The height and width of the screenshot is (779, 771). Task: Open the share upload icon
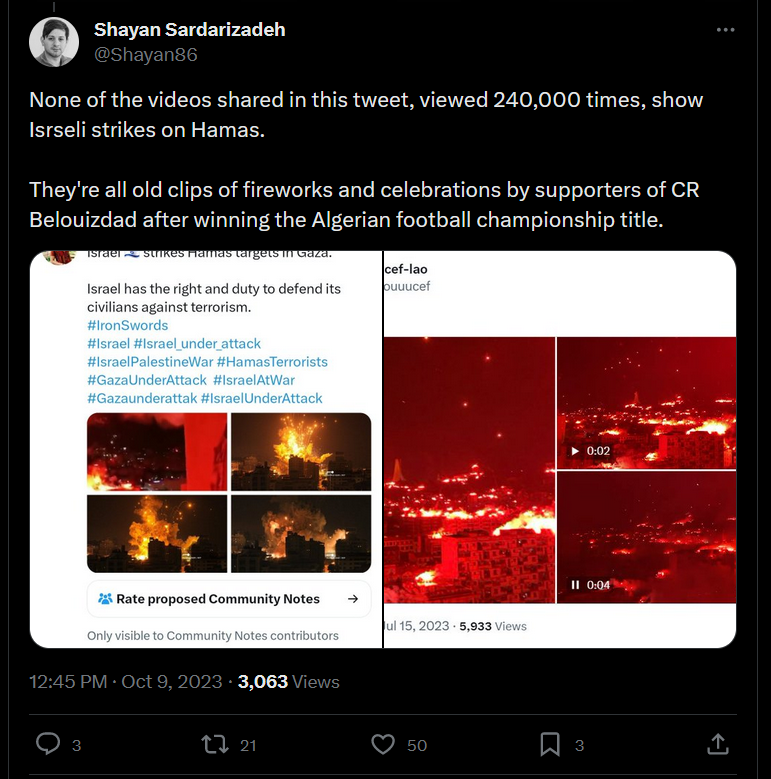(717, 744)
